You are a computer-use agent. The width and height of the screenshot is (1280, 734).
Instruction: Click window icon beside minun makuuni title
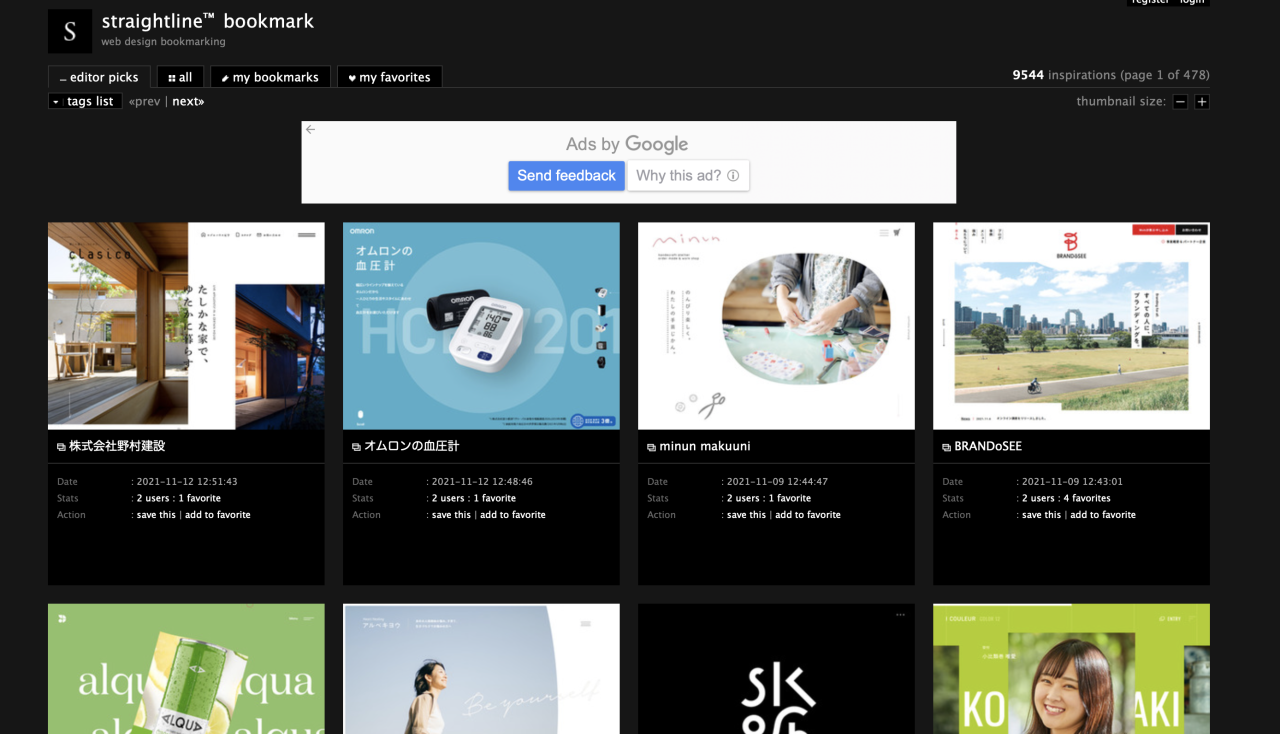tap(652, 447)
